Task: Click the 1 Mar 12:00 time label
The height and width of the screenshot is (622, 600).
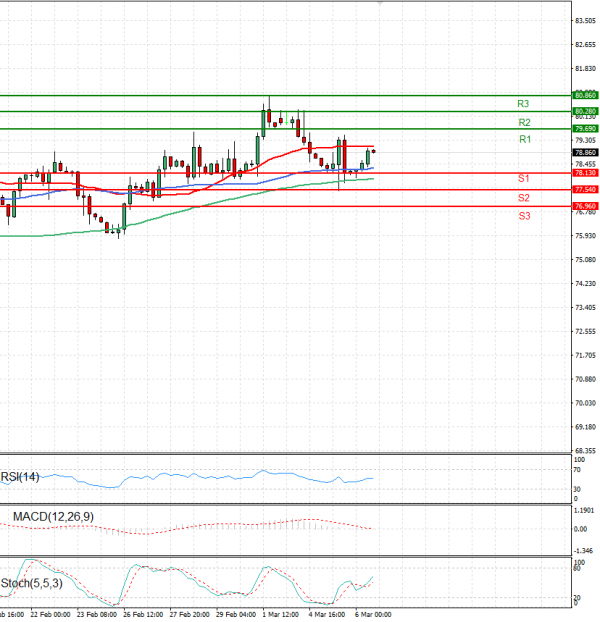Action: (x=280, y=614)
